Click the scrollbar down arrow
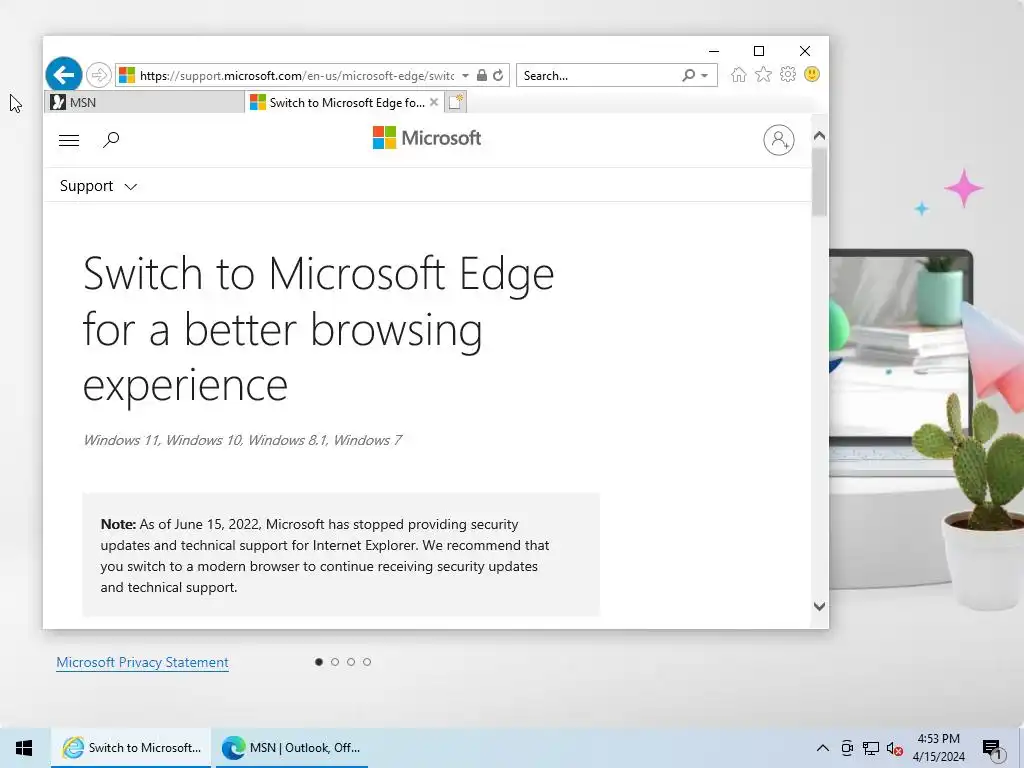This screenshot has height=768, width=1024. pyautogui.click(x=819, y=607)
